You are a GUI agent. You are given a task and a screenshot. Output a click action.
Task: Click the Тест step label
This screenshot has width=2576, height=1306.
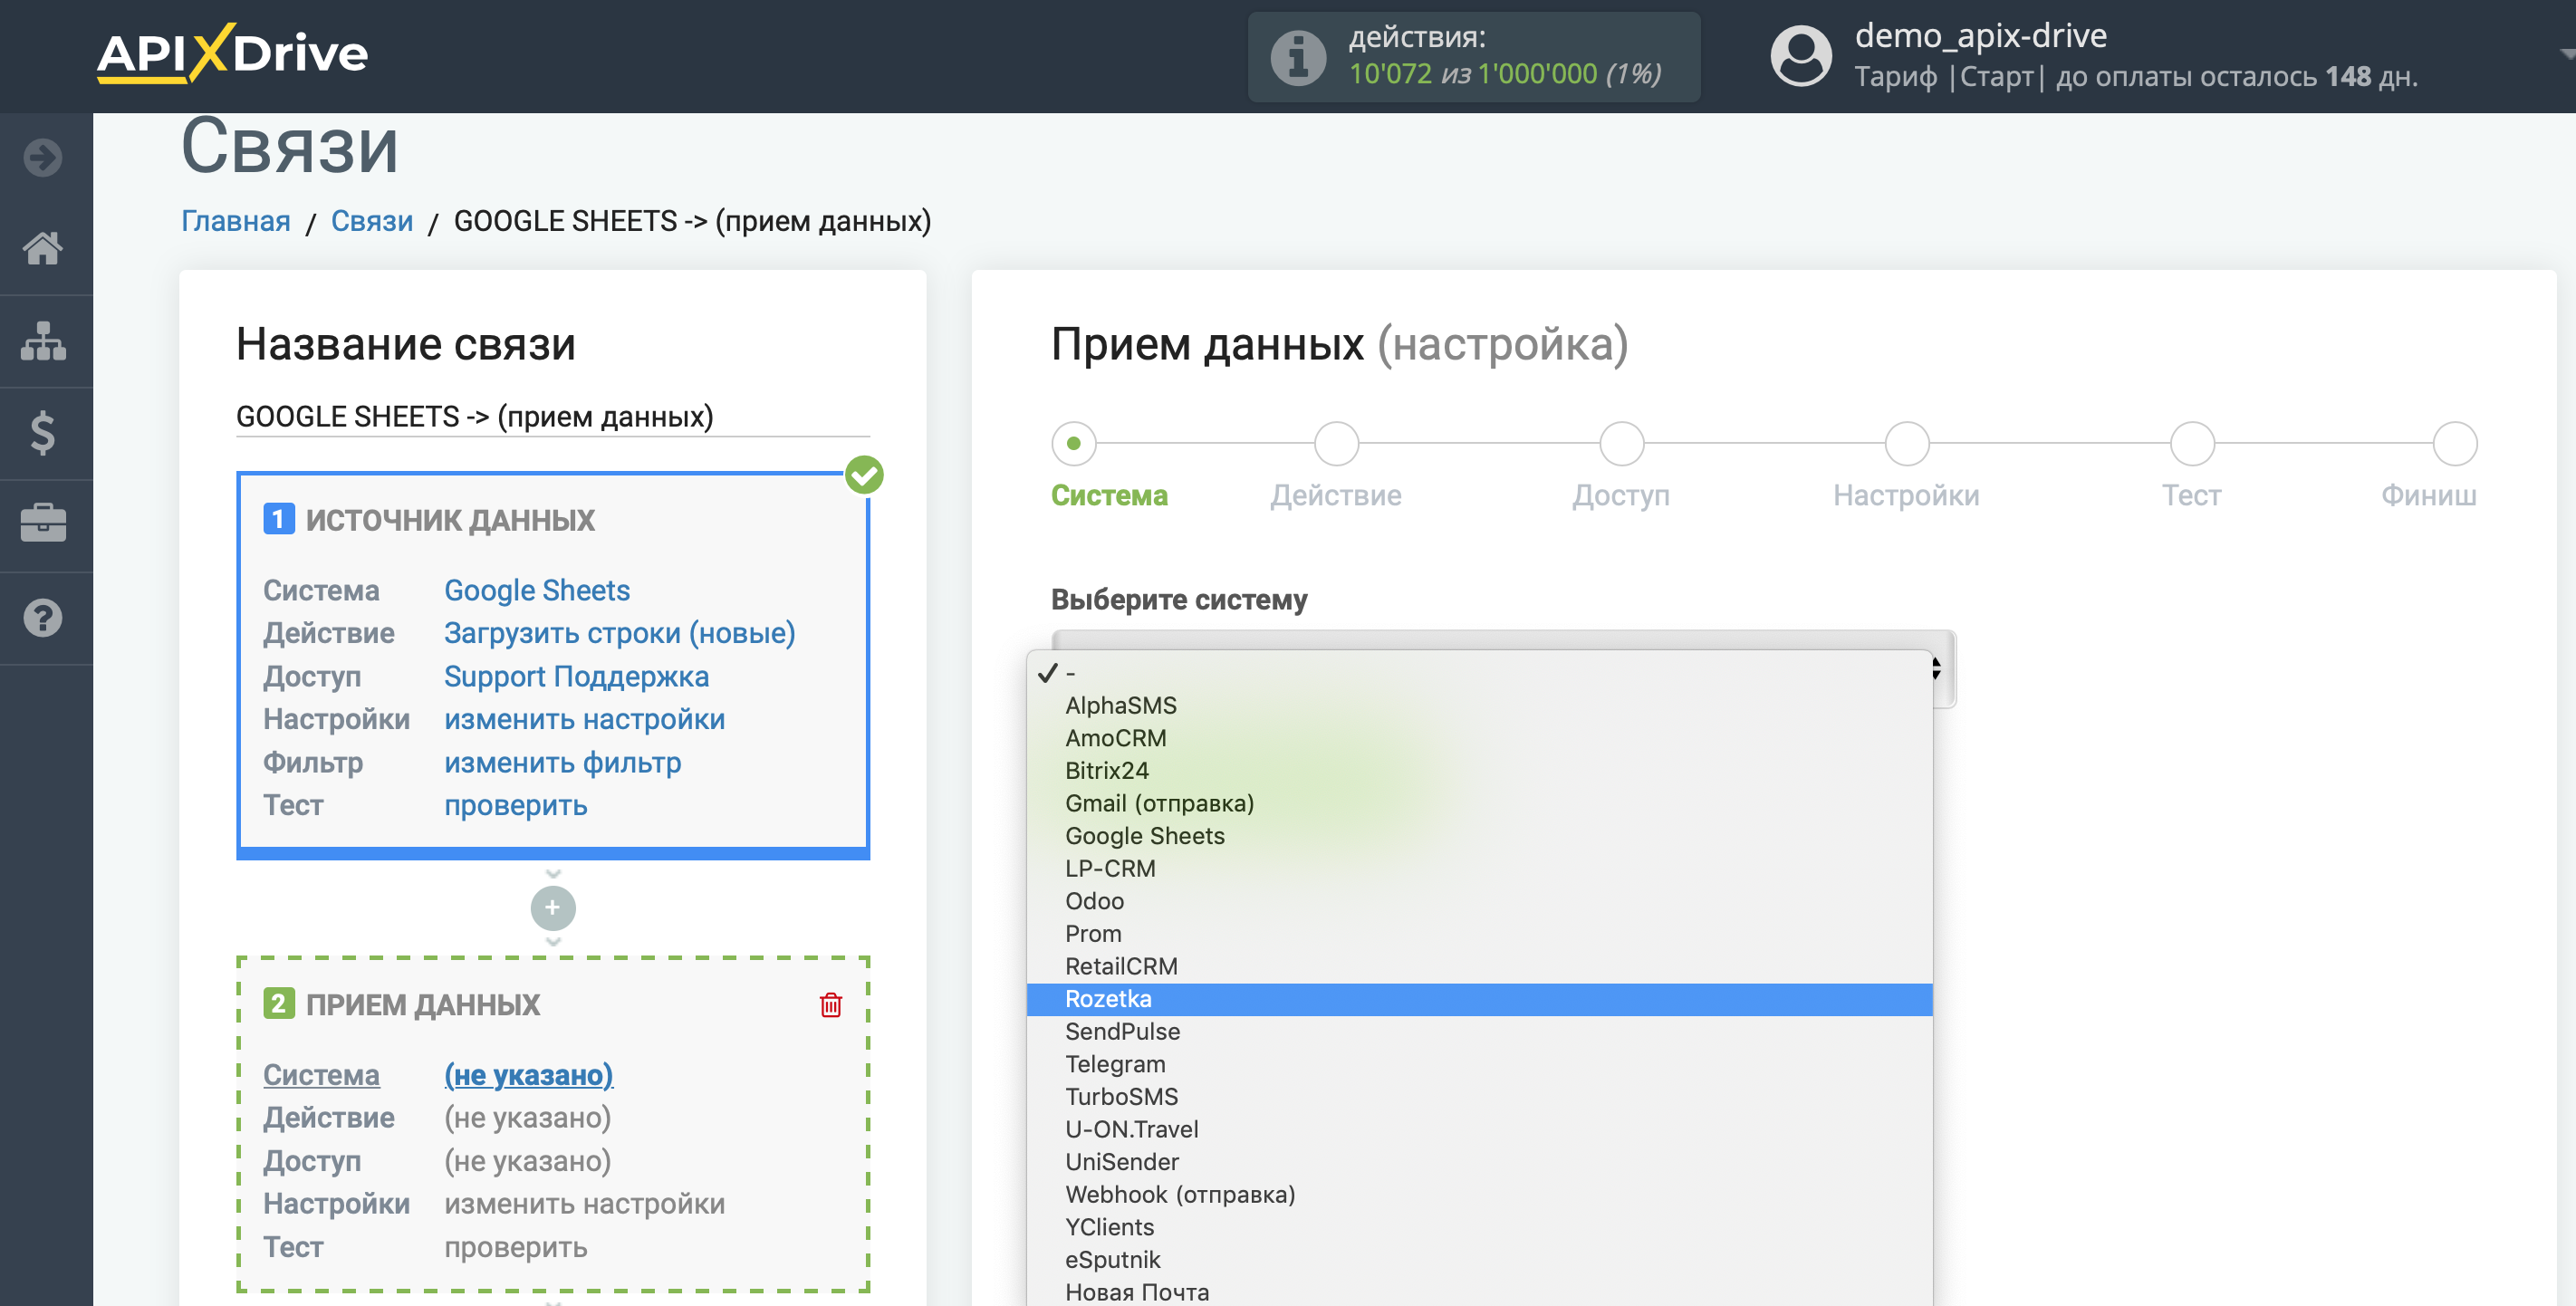click(x=2192, y=495)
